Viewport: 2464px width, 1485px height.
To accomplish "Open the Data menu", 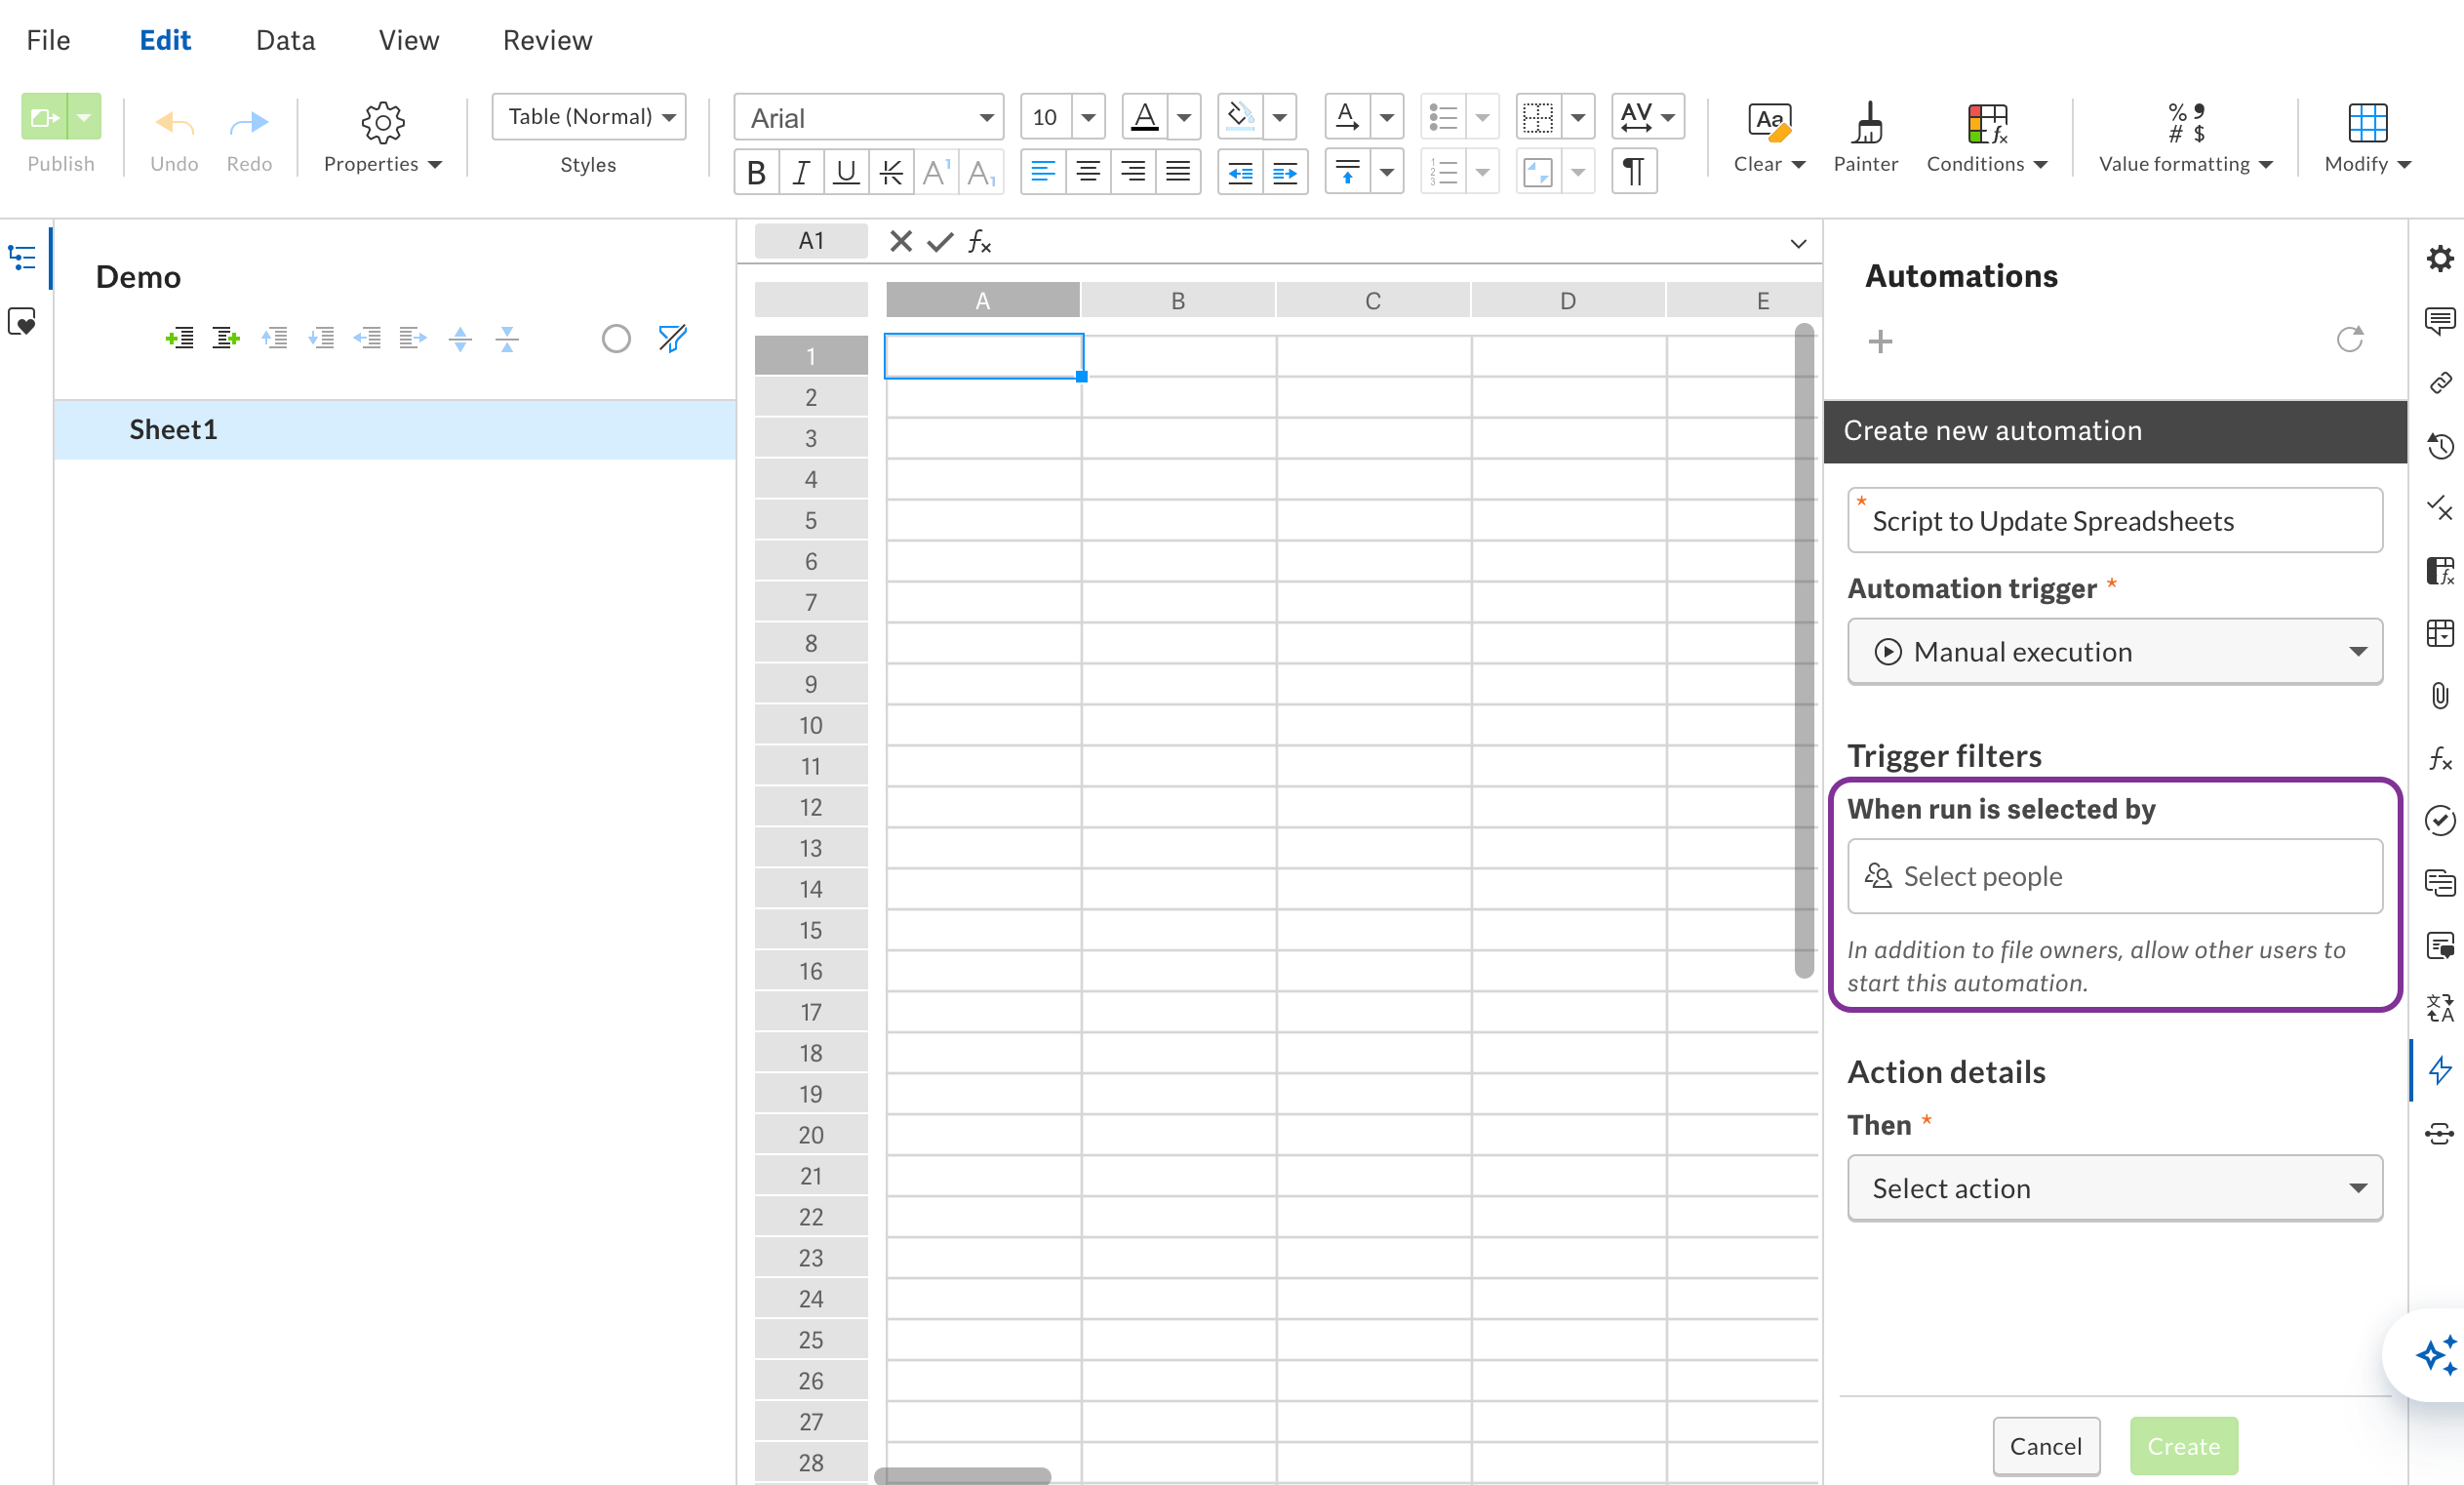I will [x=285, y=40].
